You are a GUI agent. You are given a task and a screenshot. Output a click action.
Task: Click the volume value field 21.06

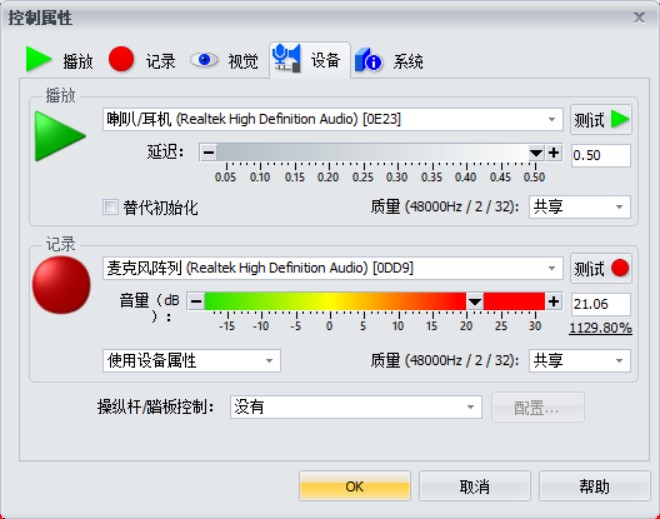601,304
